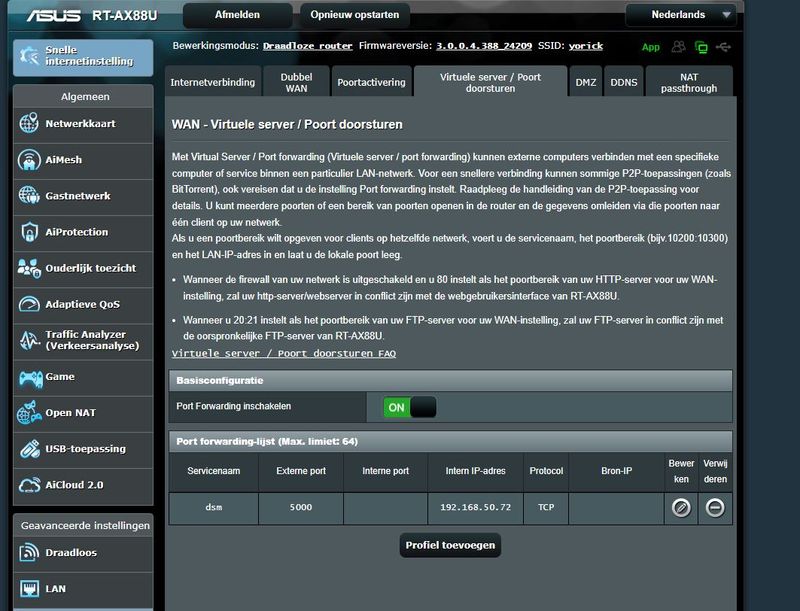Image resolution: width=800 pixels, height=611 pixels.
Task: Click the Geavanceerde instellingen section heading
Action: [85, 525]
